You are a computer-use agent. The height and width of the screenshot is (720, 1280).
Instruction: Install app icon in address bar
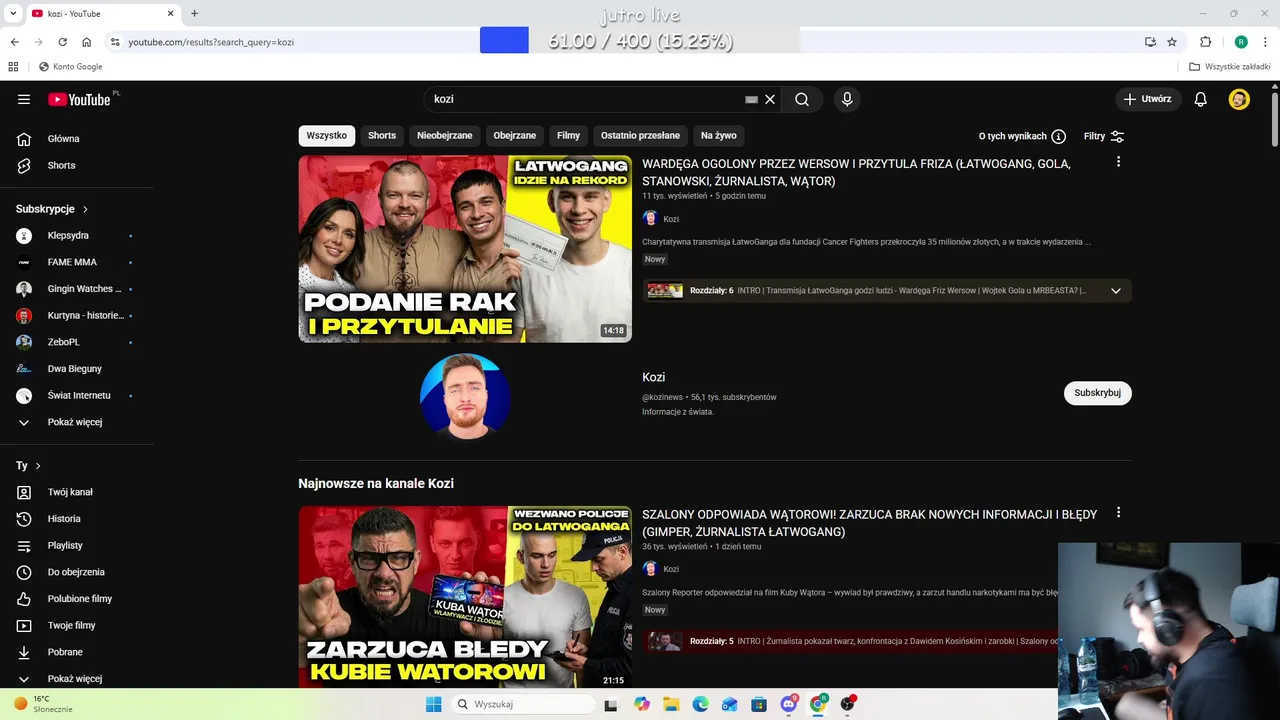coord(1150,42)
